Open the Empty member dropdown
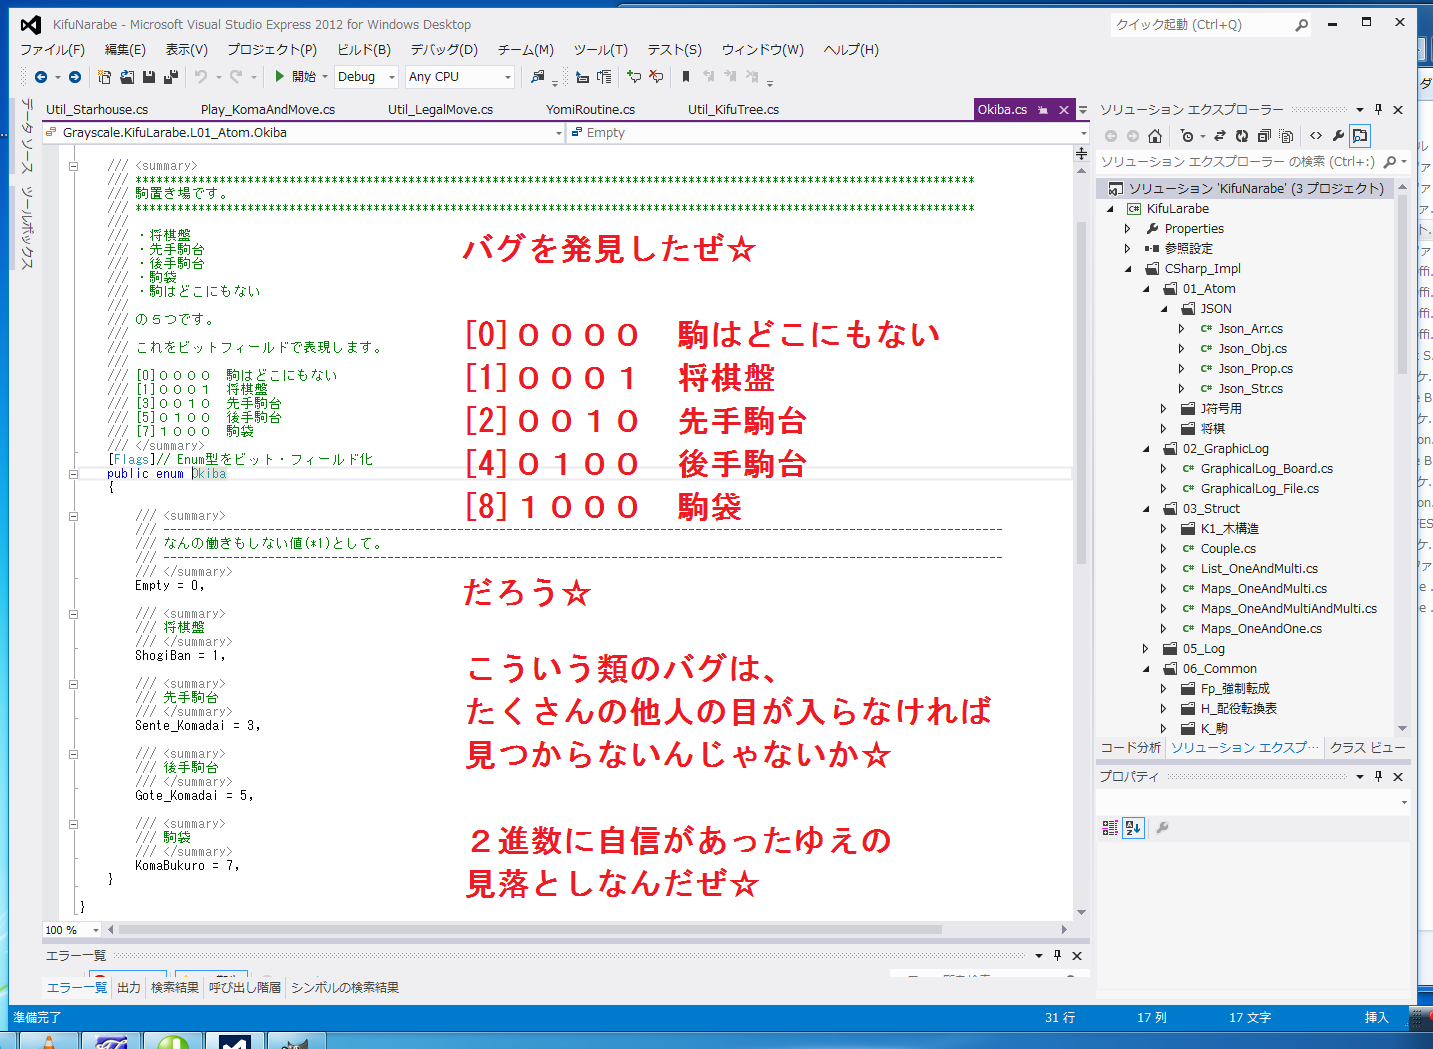The image size is (1433, 1049). [x=828, y=132]
